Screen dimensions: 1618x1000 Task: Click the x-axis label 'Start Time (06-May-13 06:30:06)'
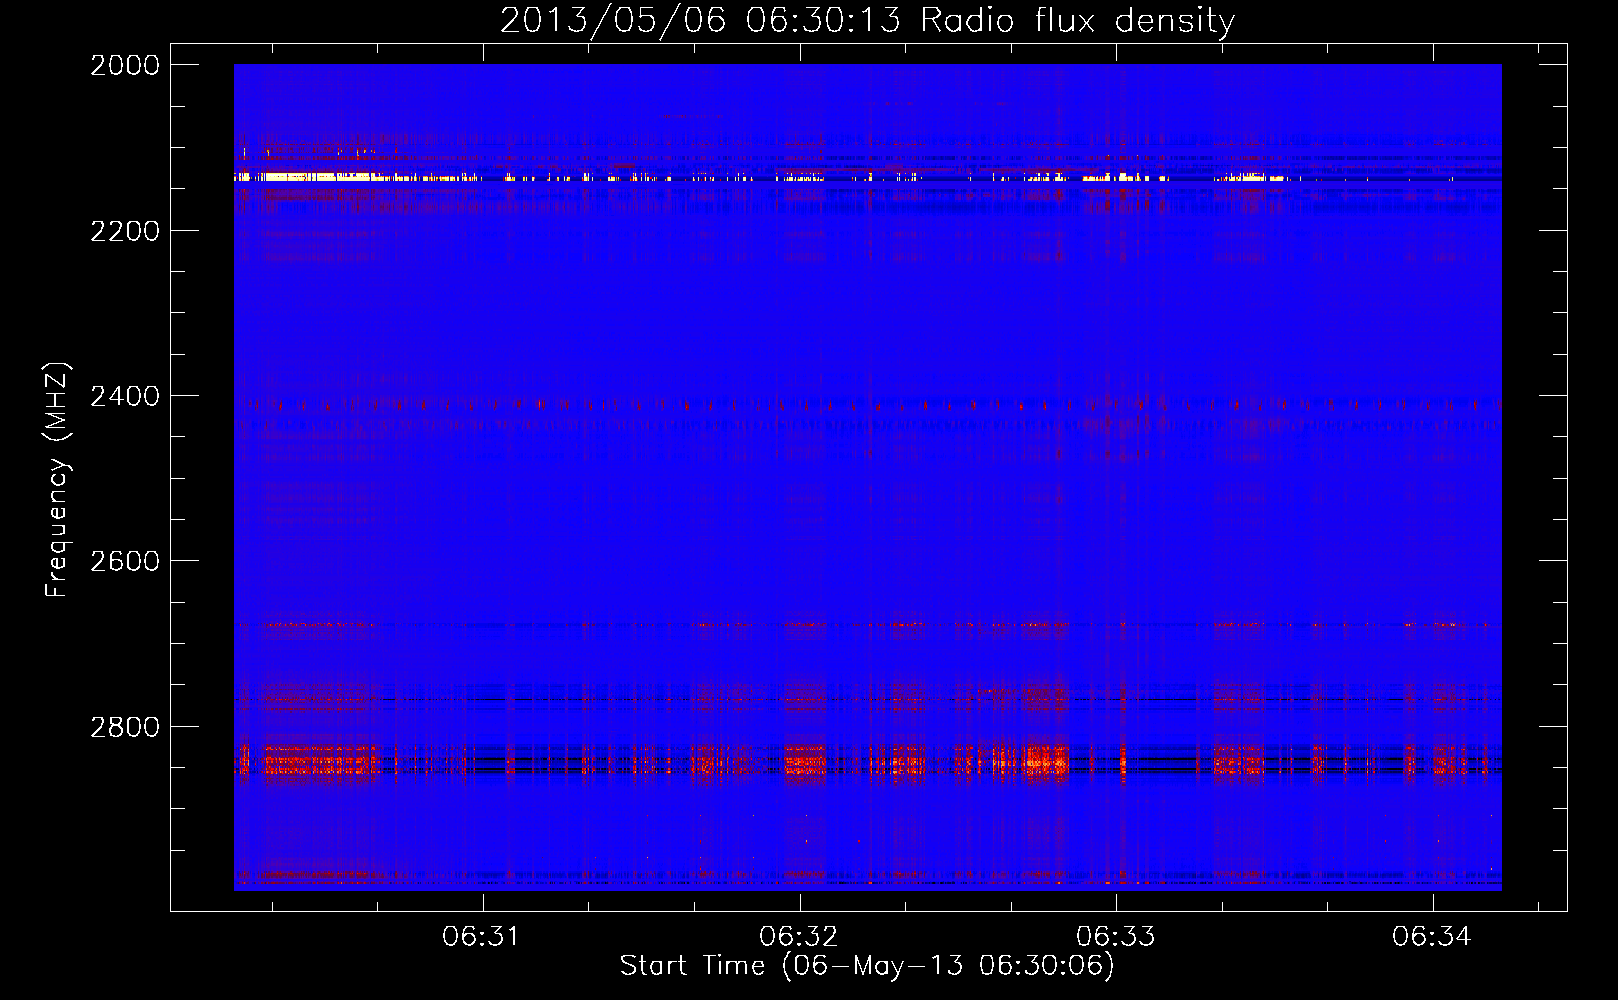point(867,966)
